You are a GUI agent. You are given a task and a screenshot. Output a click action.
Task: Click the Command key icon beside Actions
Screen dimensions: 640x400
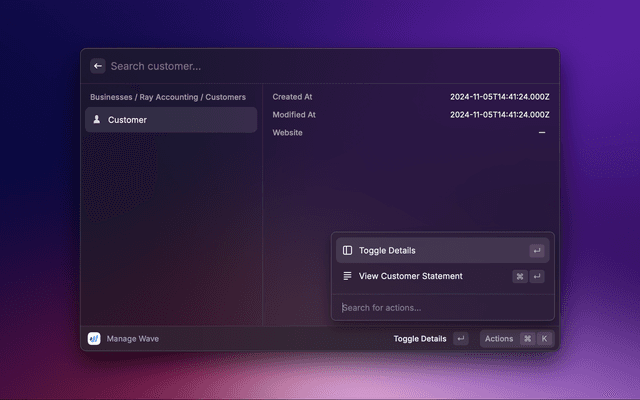point(527,339)
